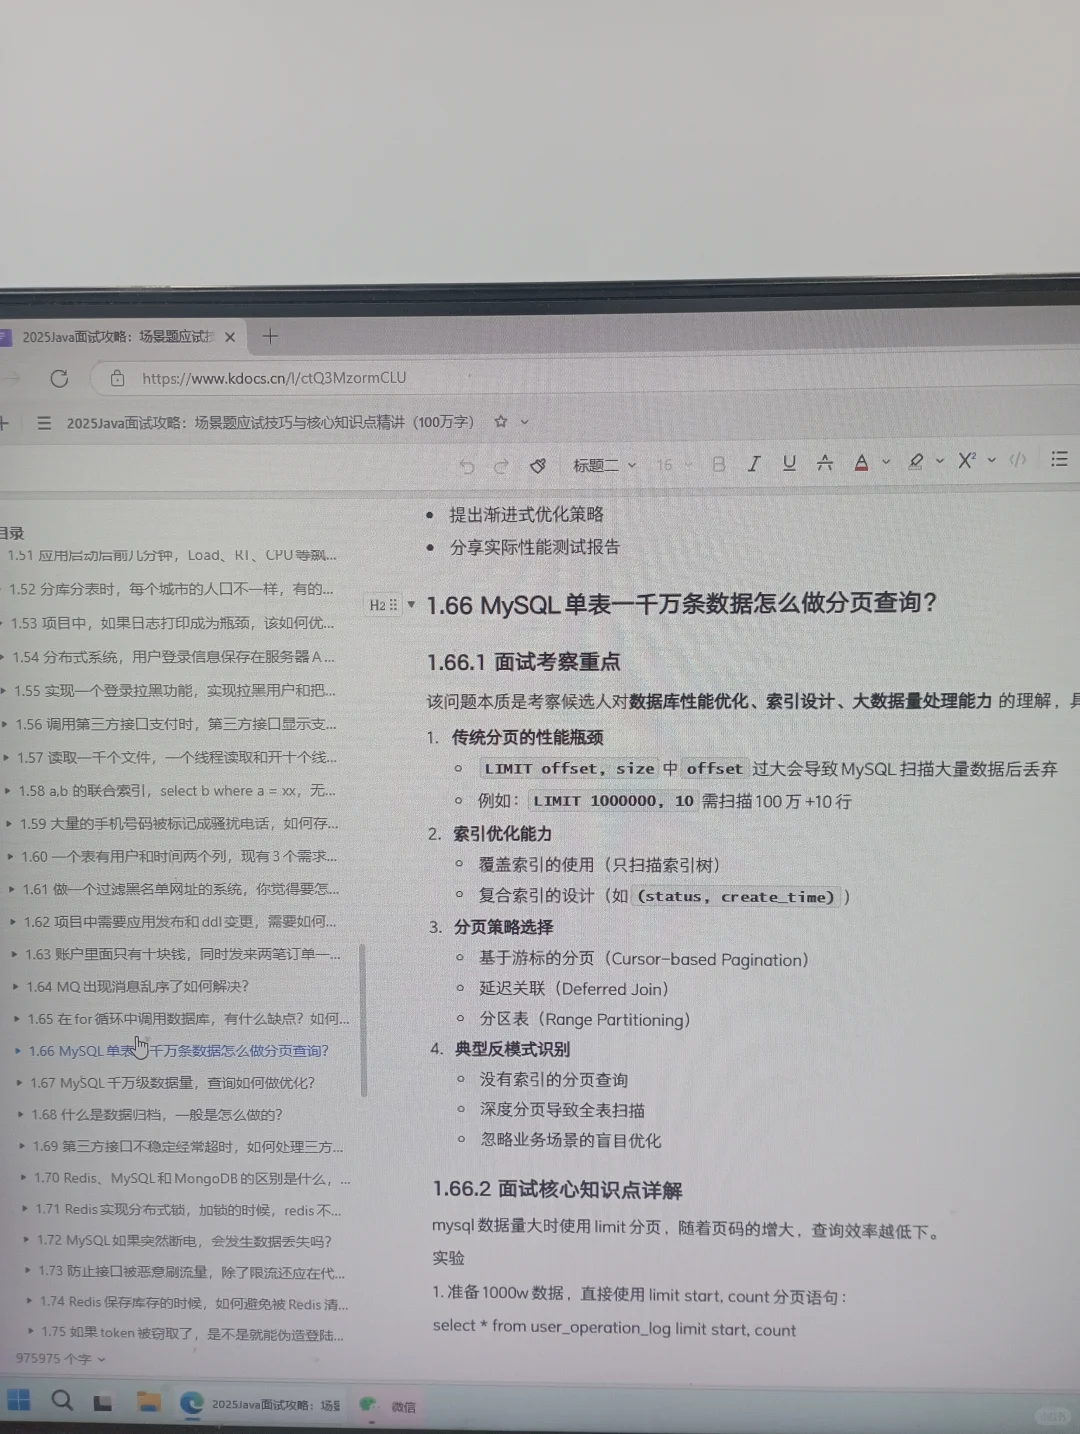Select the format painter brush icon
The height and width of the screenshot is (1434, 1080).
pos(538,465)
